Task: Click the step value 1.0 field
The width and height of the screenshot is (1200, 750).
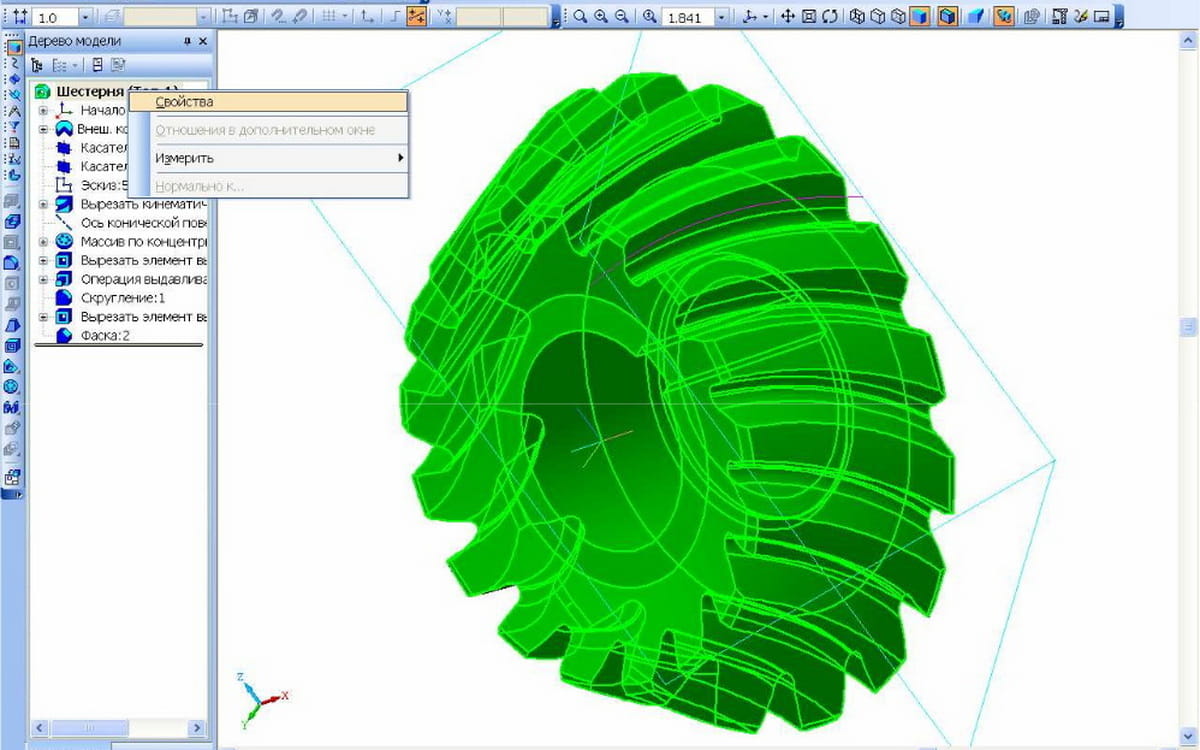Action: (x=54, y=17)
